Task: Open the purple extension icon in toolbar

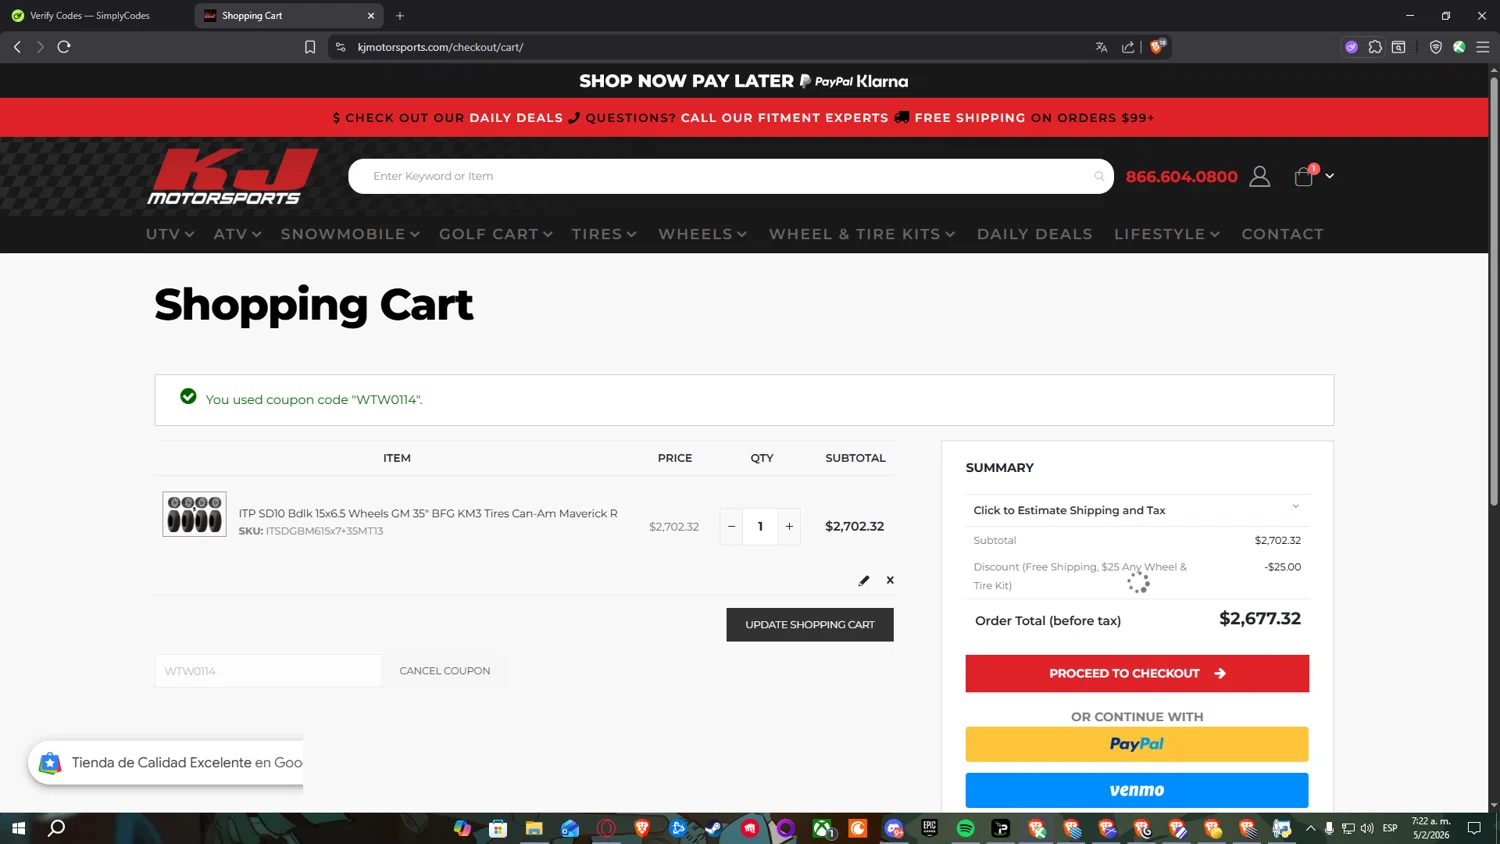Action: [1351, 47]
